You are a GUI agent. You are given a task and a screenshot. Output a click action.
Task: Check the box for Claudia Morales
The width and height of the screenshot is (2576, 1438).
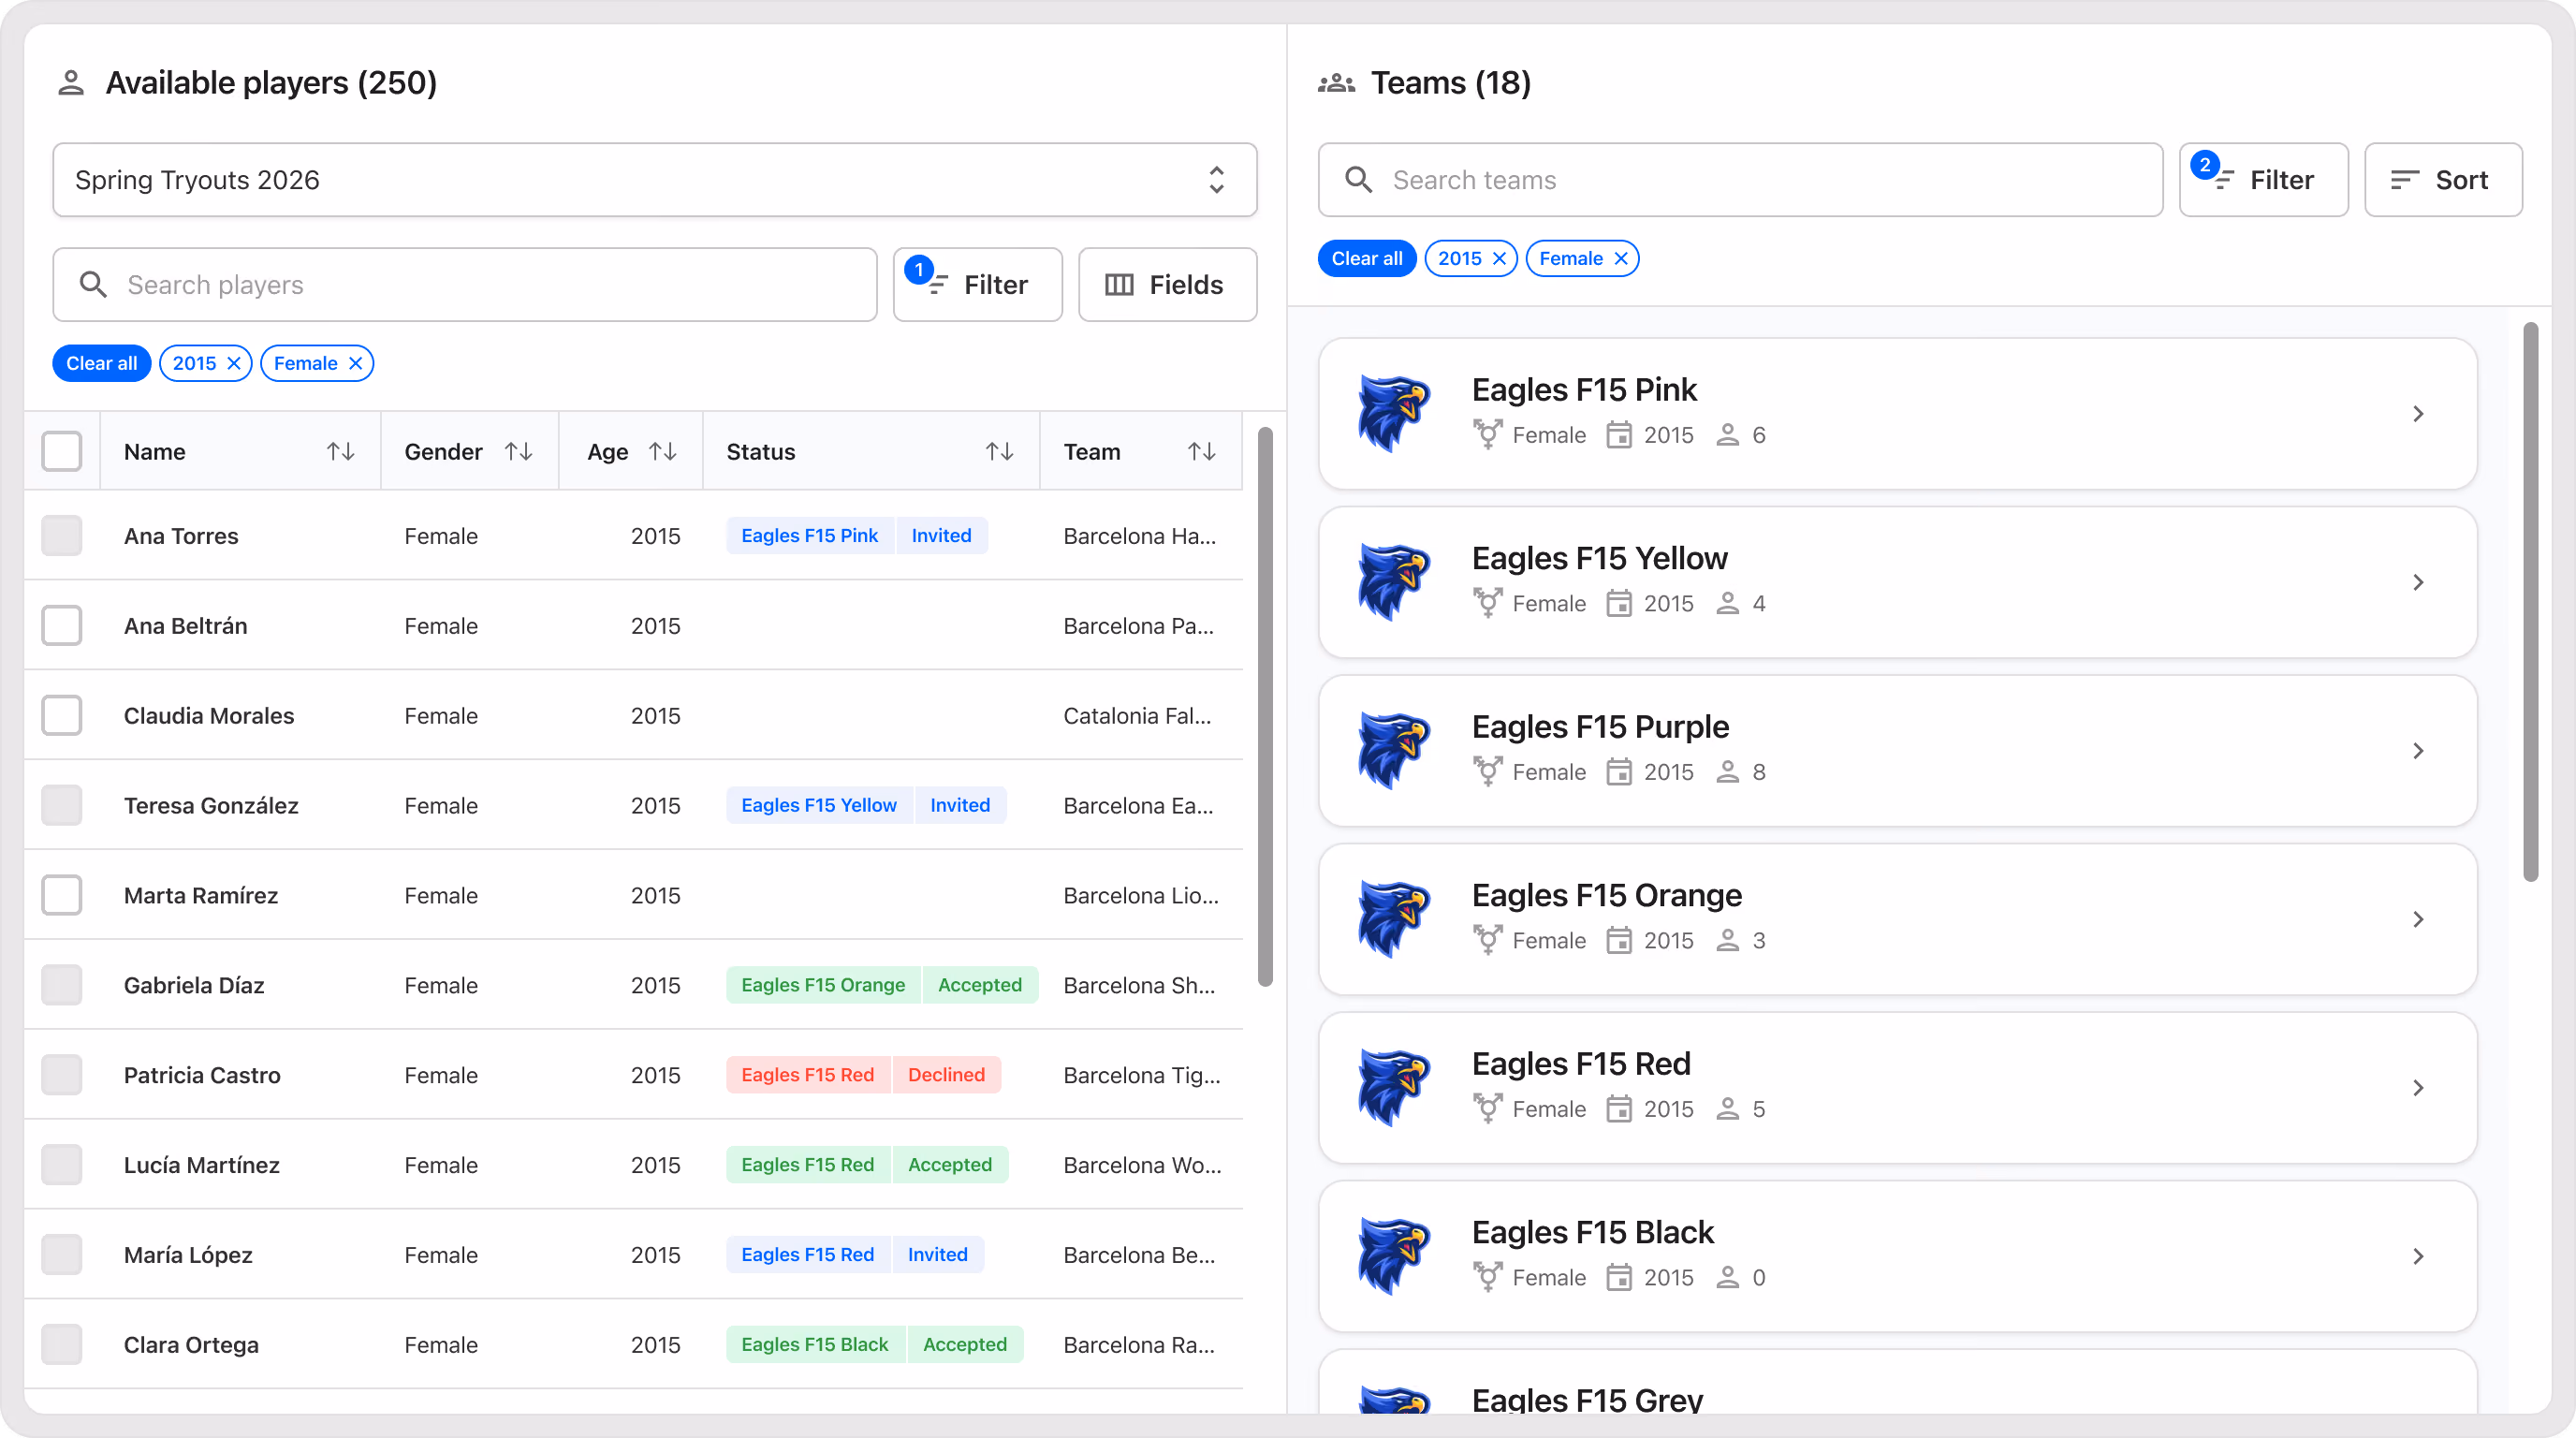tap(62, 715)
